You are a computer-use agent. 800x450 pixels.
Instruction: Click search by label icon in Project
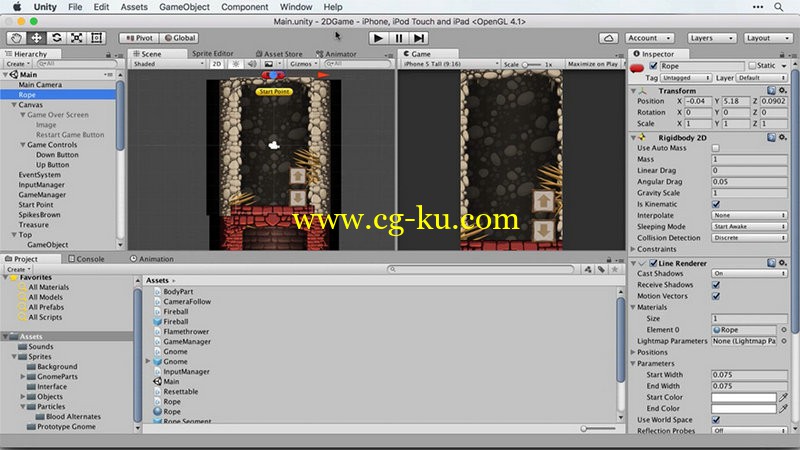coord(602,269)
